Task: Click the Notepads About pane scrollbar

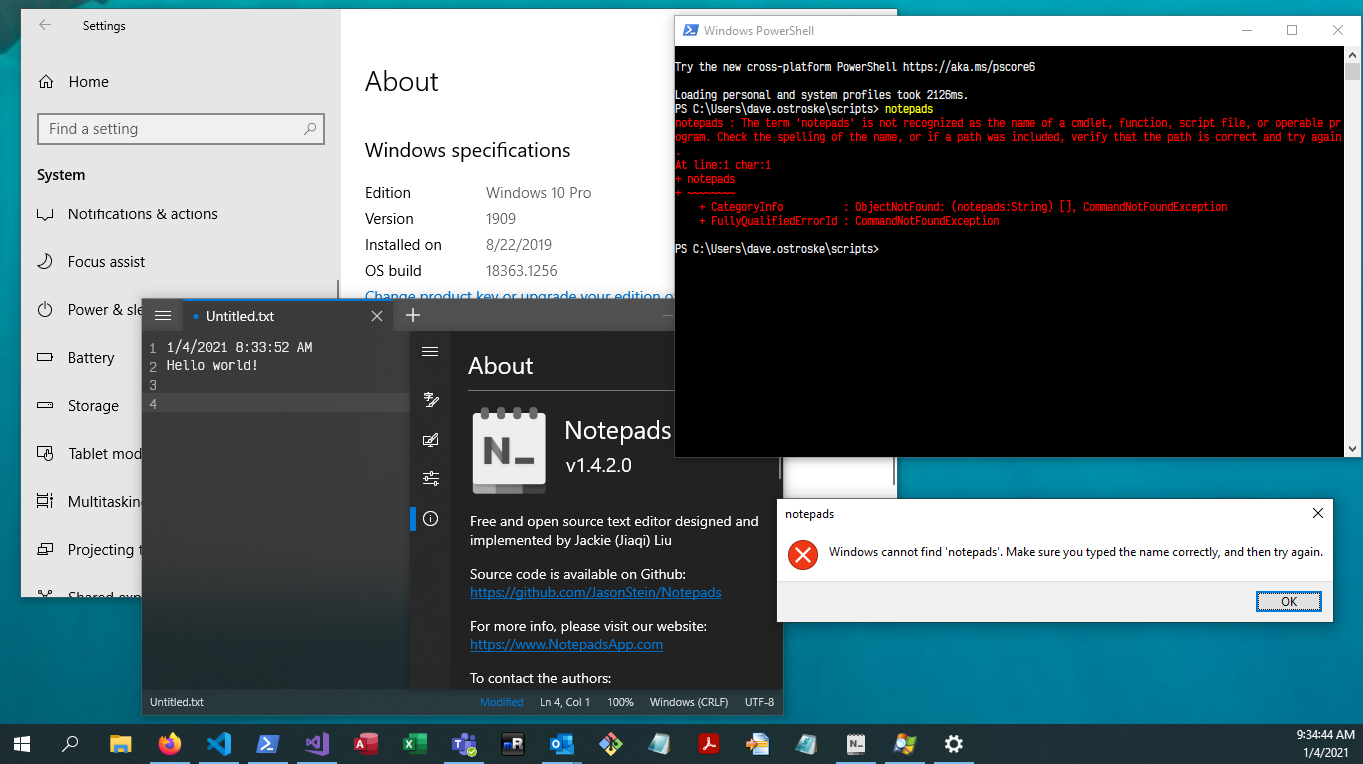Action: (x=780, y=470)
